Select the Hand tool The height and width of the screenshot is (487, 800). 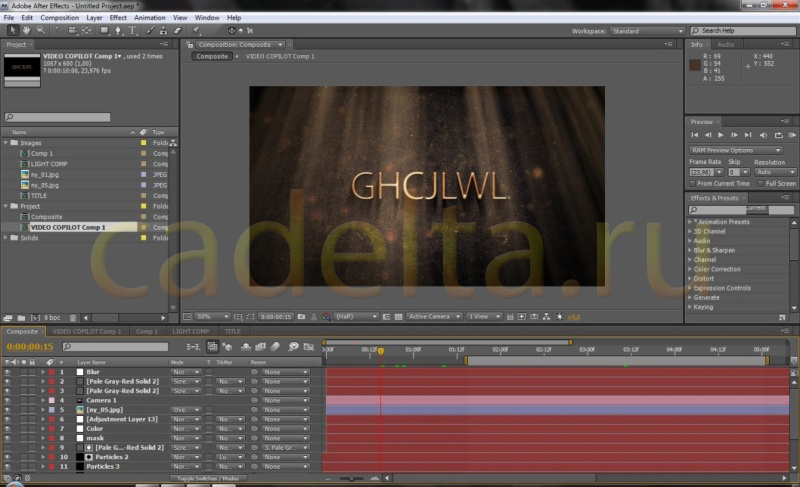pyautogui.click(x=26, y=31)
